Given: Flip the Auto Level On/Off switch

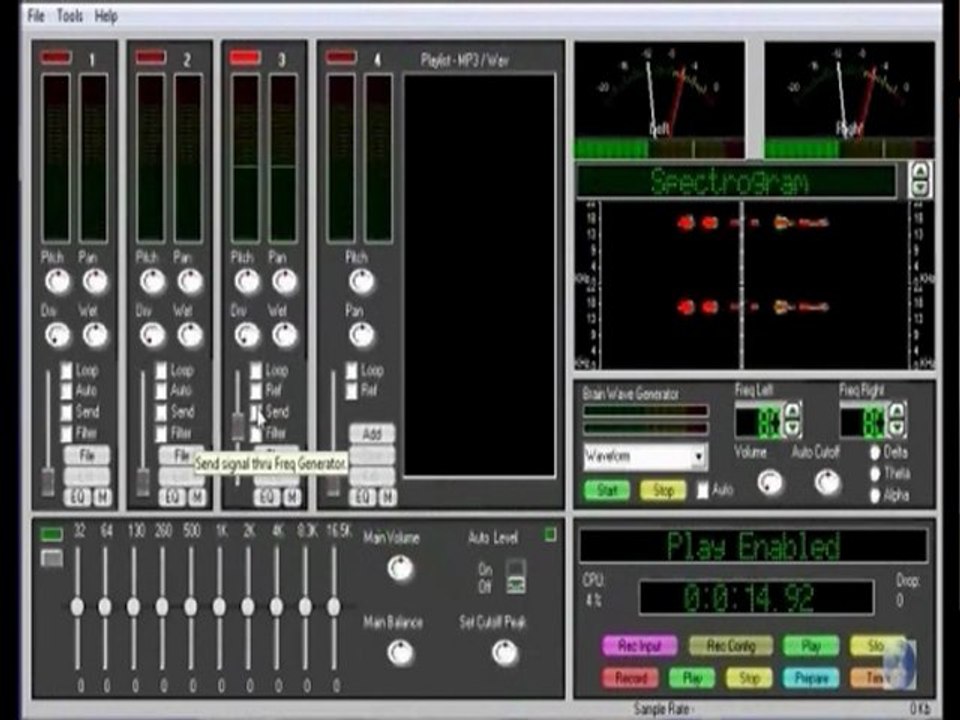Looking at the screenshot, I should click(516, 576).
